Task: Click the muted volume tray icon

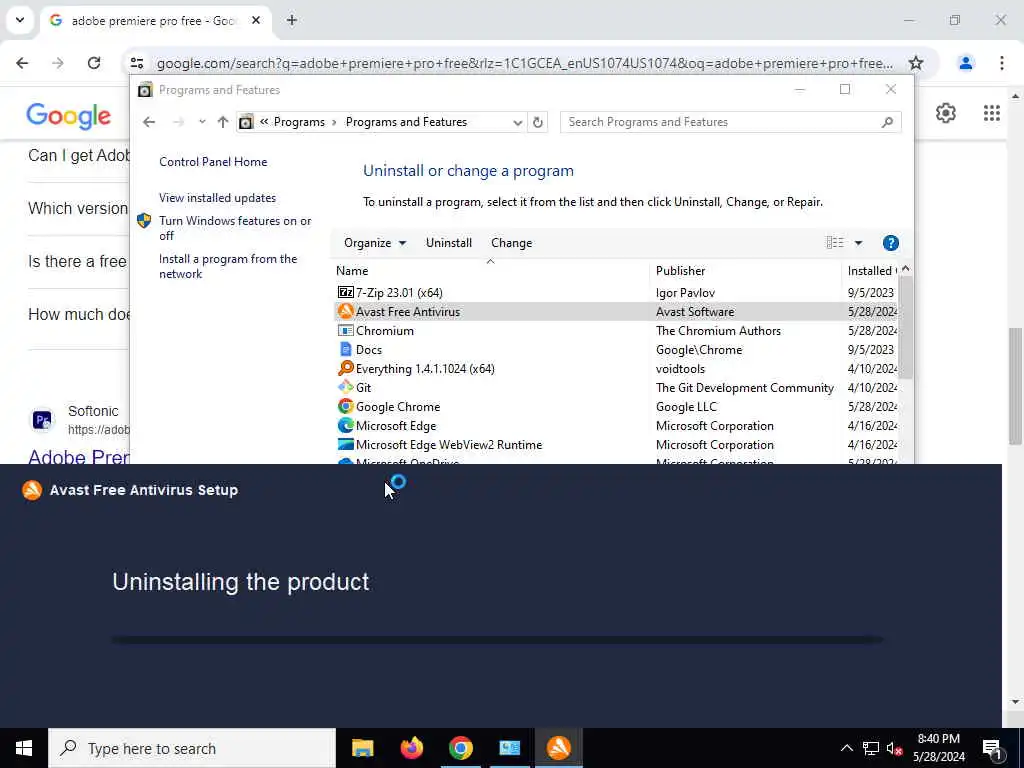Action: click(894, 748)
